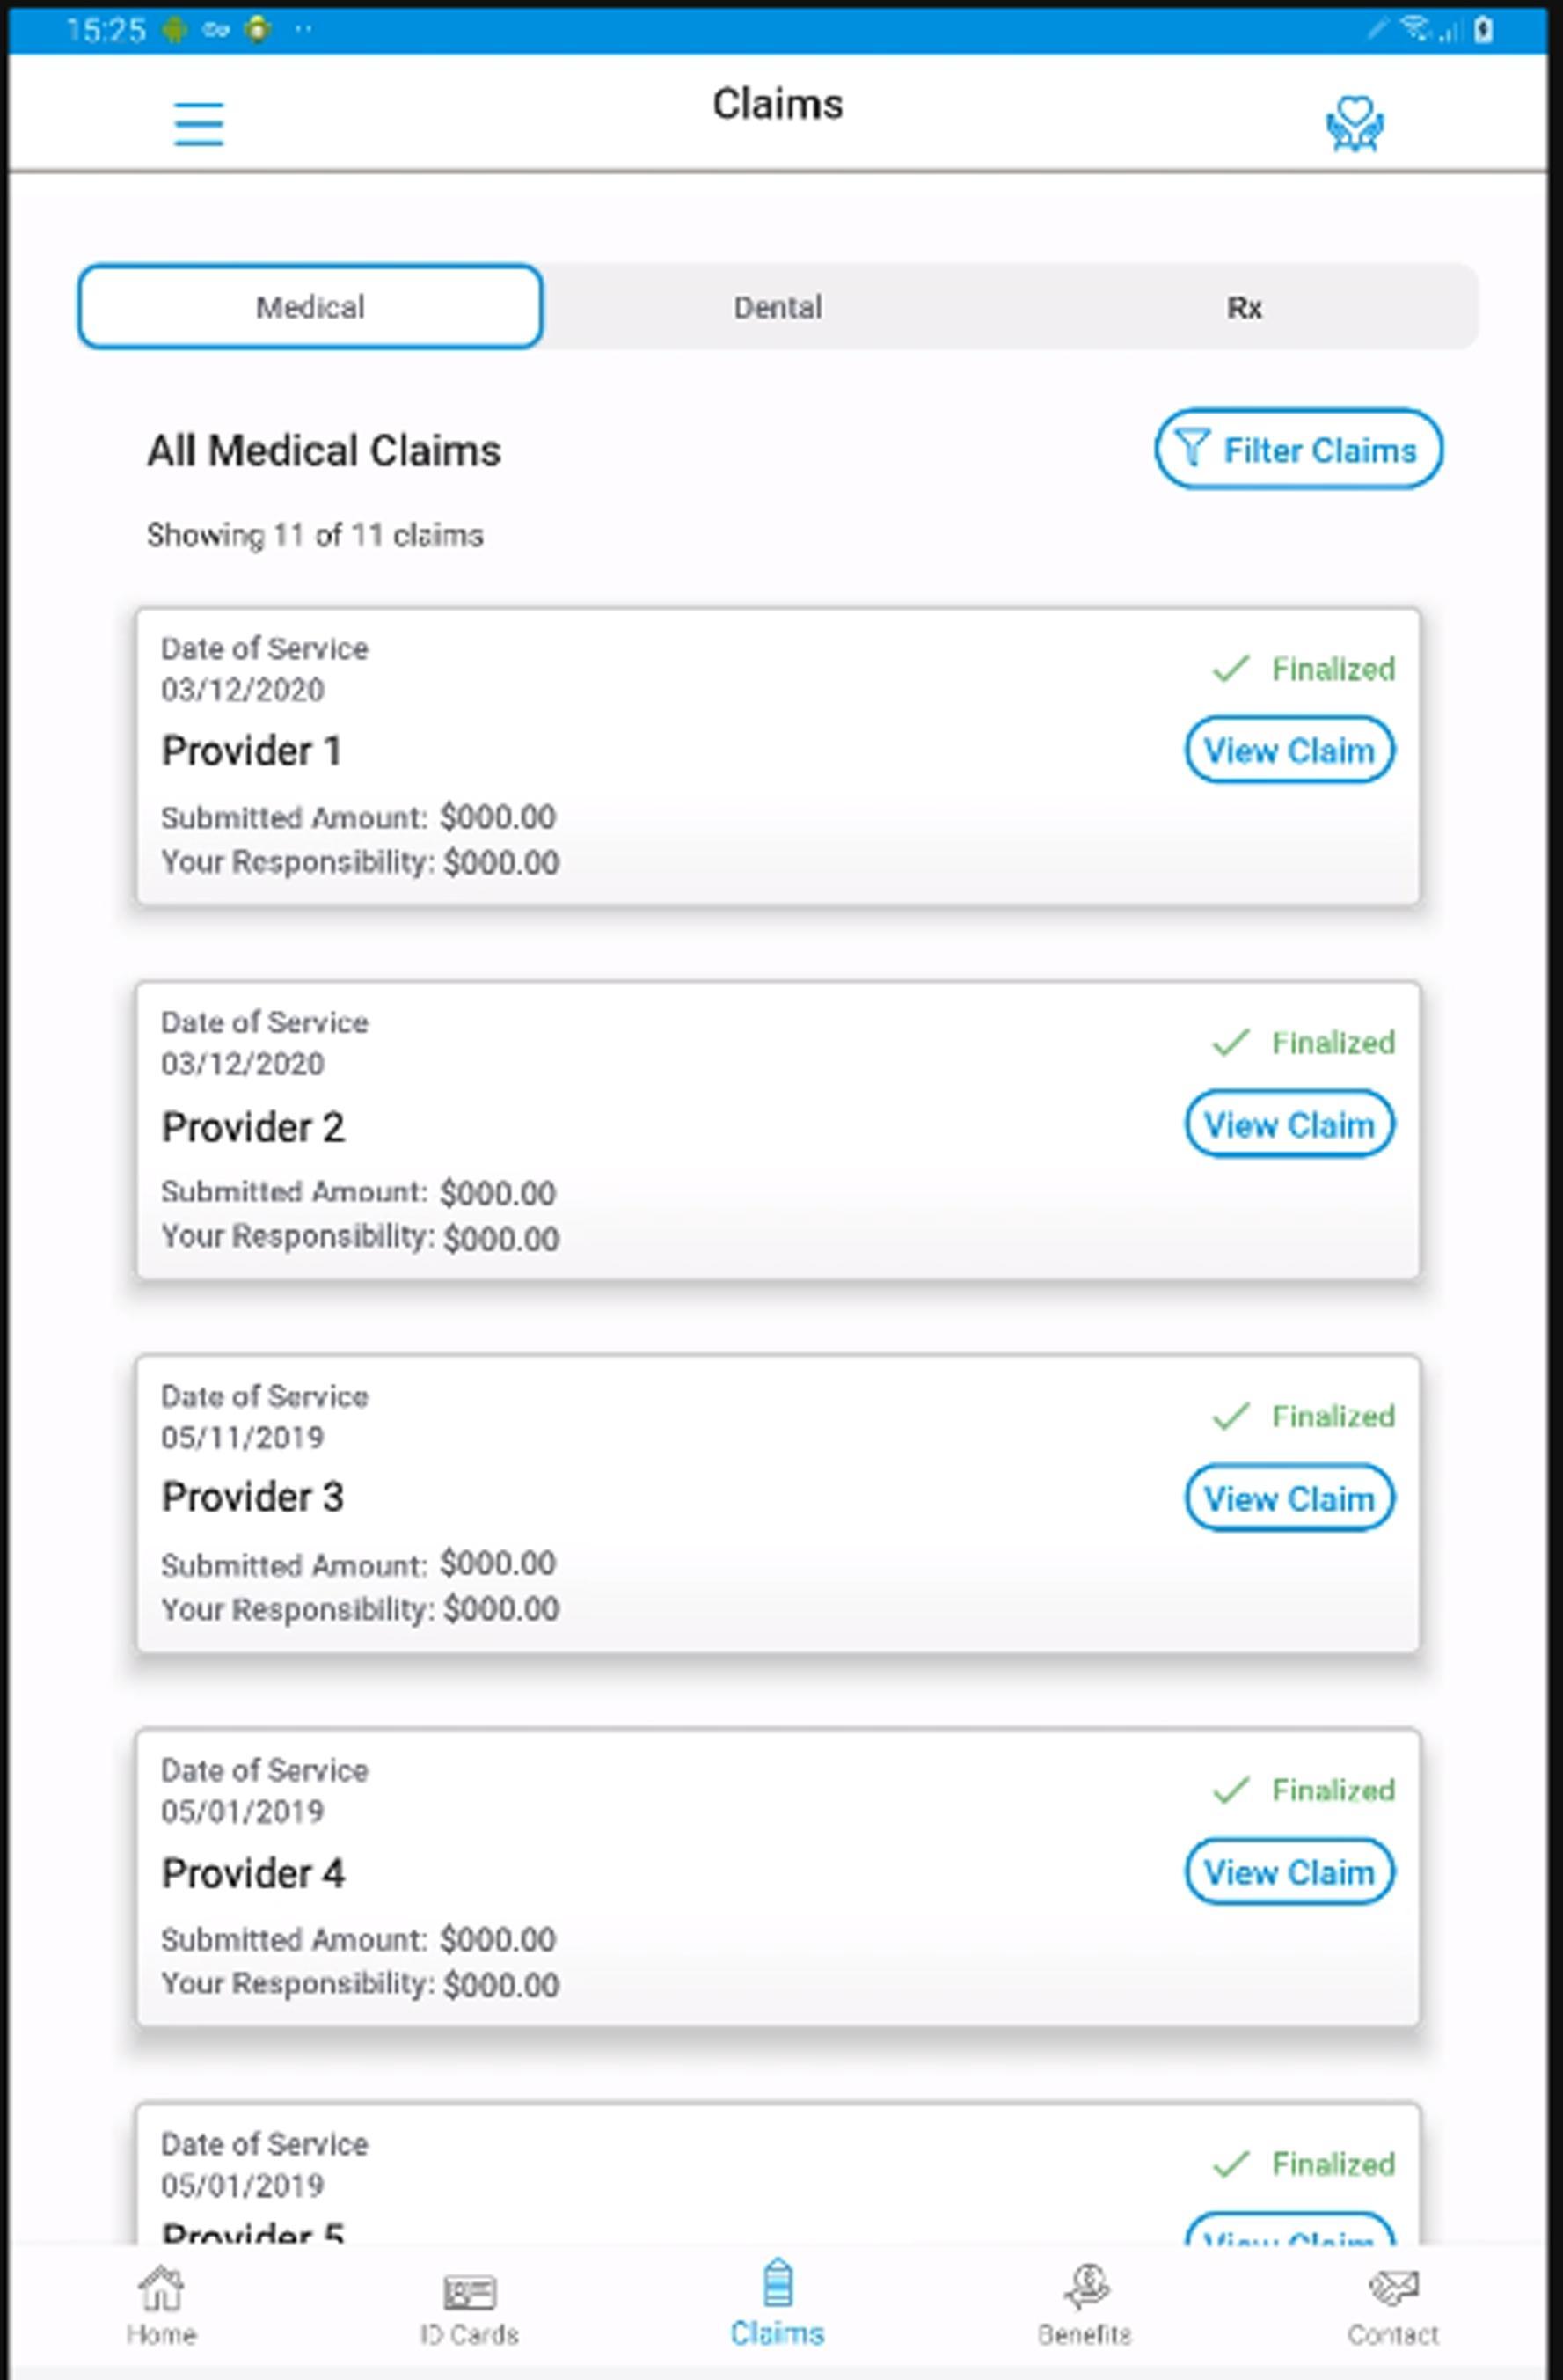View Claim for Provider 1
1563x2380 pixels.
(1289, 750)
